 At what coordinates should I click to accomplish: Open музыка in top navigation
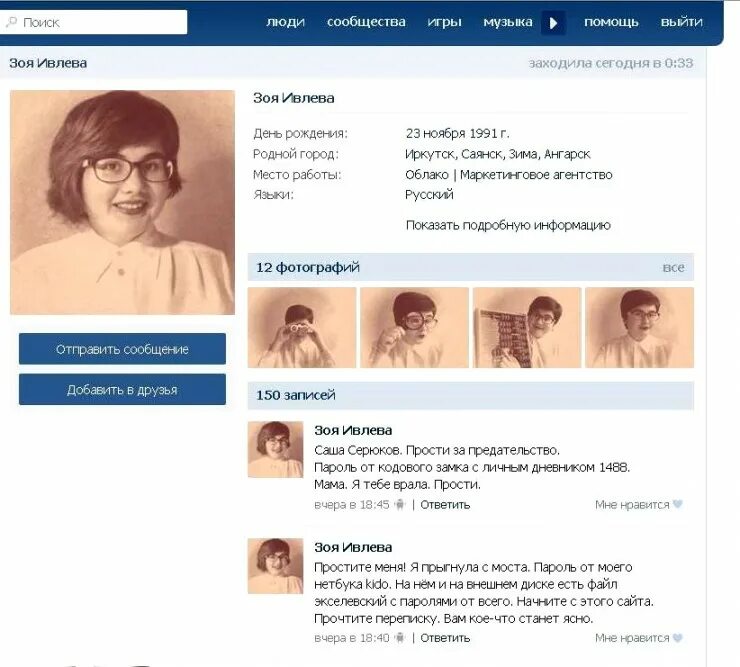[508, 22]
